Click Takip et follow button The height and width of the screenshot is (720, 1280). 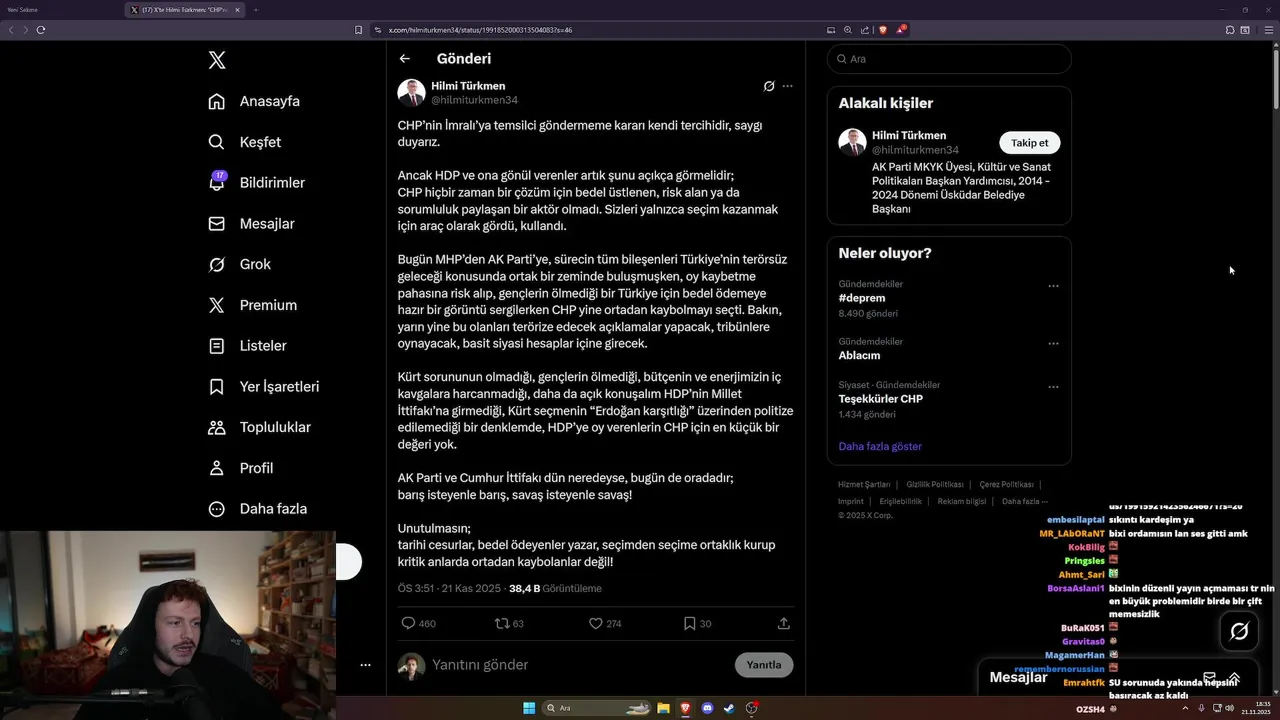coord(1030,143)
